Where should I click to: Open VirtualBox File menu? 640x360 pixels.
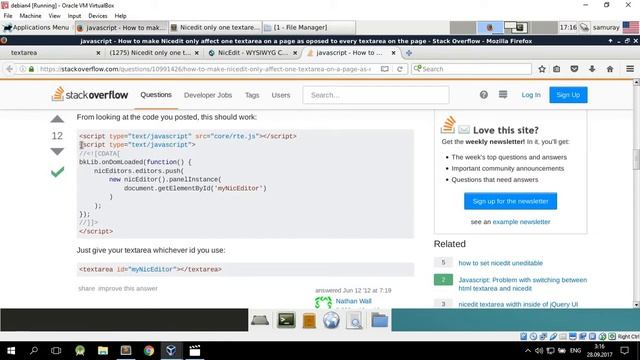(x=8, y=16)
